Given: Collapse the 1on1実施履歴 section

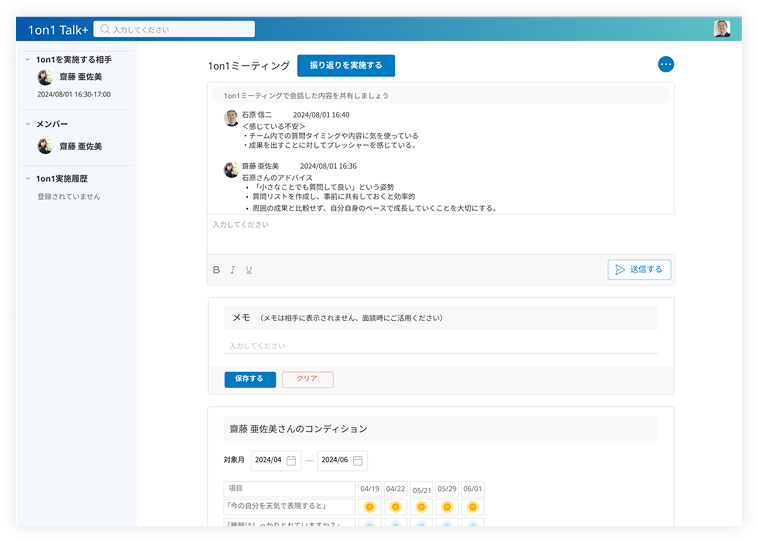Looking at the screenshot, I should (28, 179).
